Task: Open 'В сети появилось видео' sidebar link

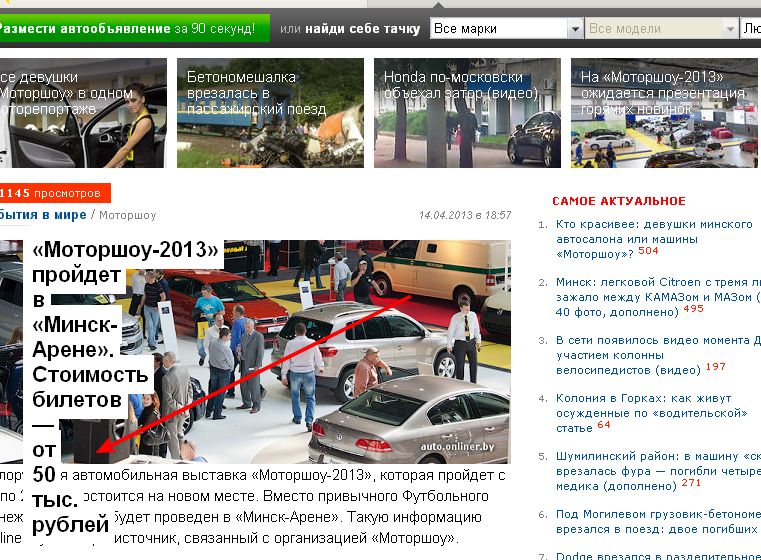Action: tap(658, 355)
